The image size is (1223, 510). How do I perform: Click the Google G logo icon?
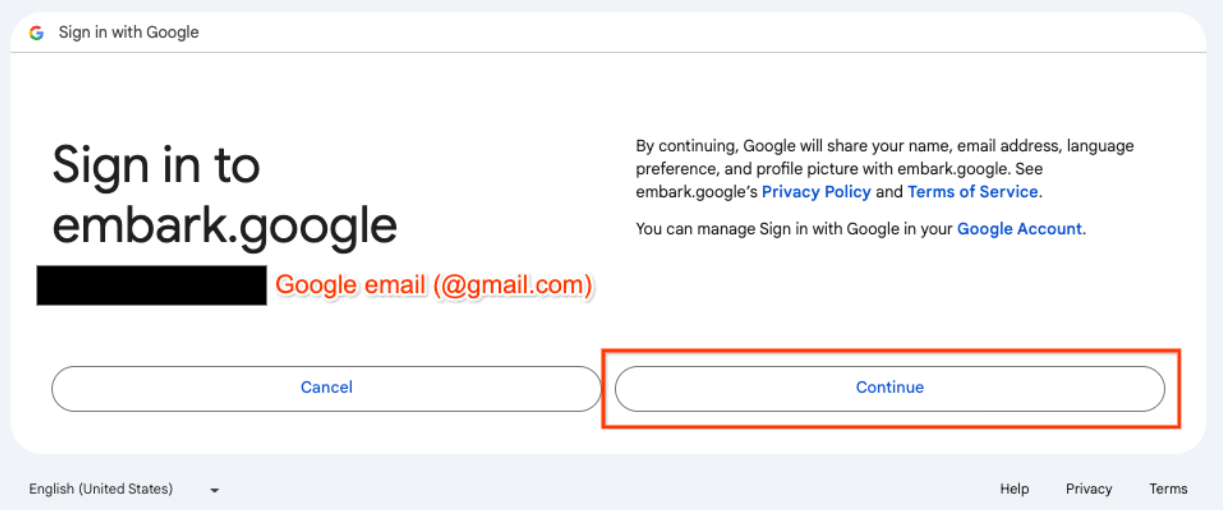37,33
